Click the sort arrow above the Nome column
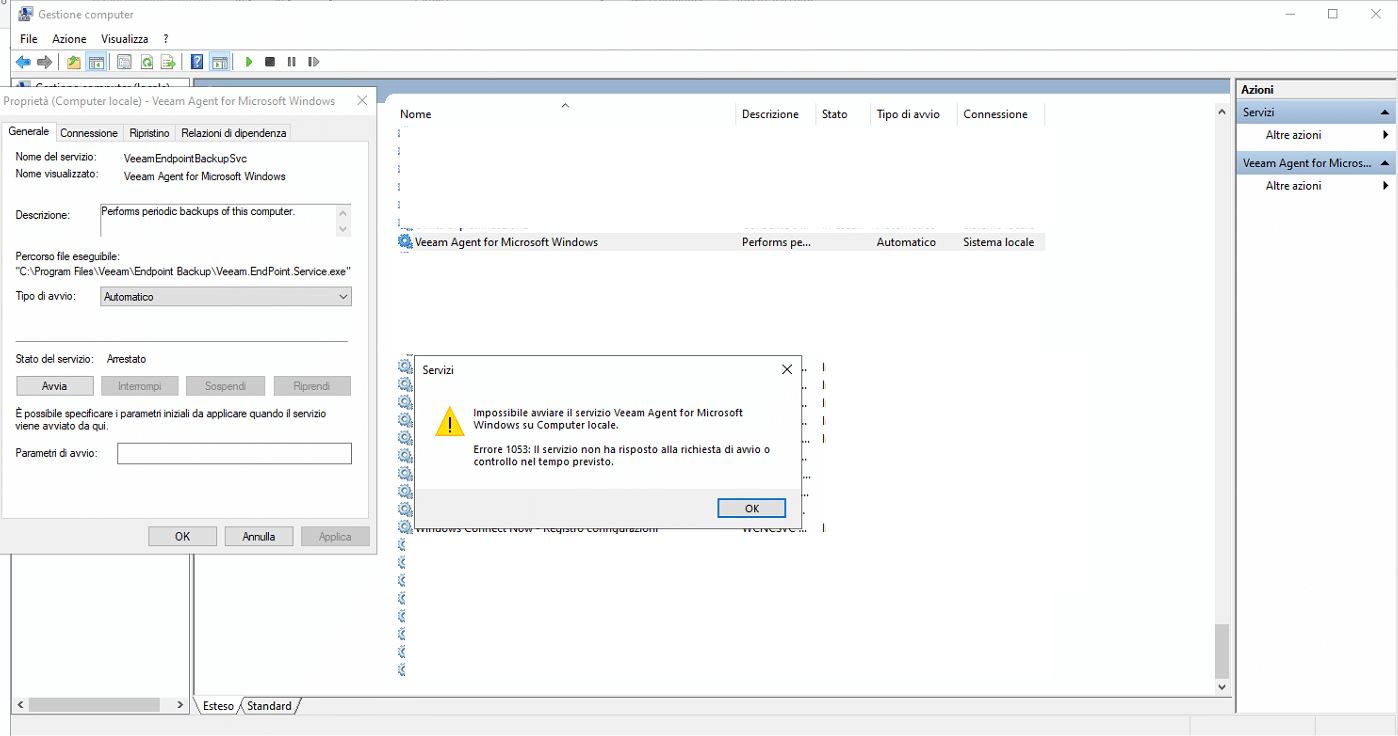1398x736 pixels. click(x=565, y=105)
